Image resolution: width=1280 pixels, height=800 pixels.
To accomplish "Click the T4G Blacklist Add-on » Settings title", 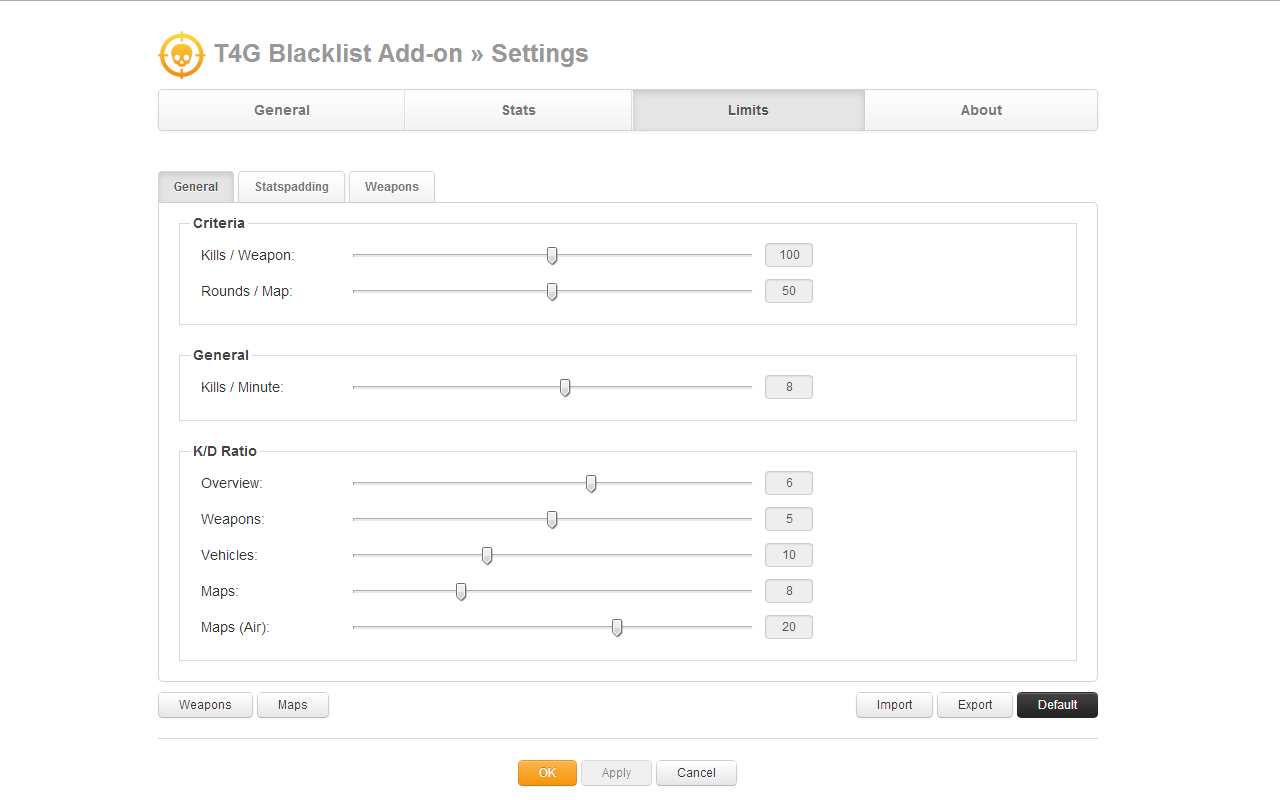I will pyautogui.click(x=401, y=54).
